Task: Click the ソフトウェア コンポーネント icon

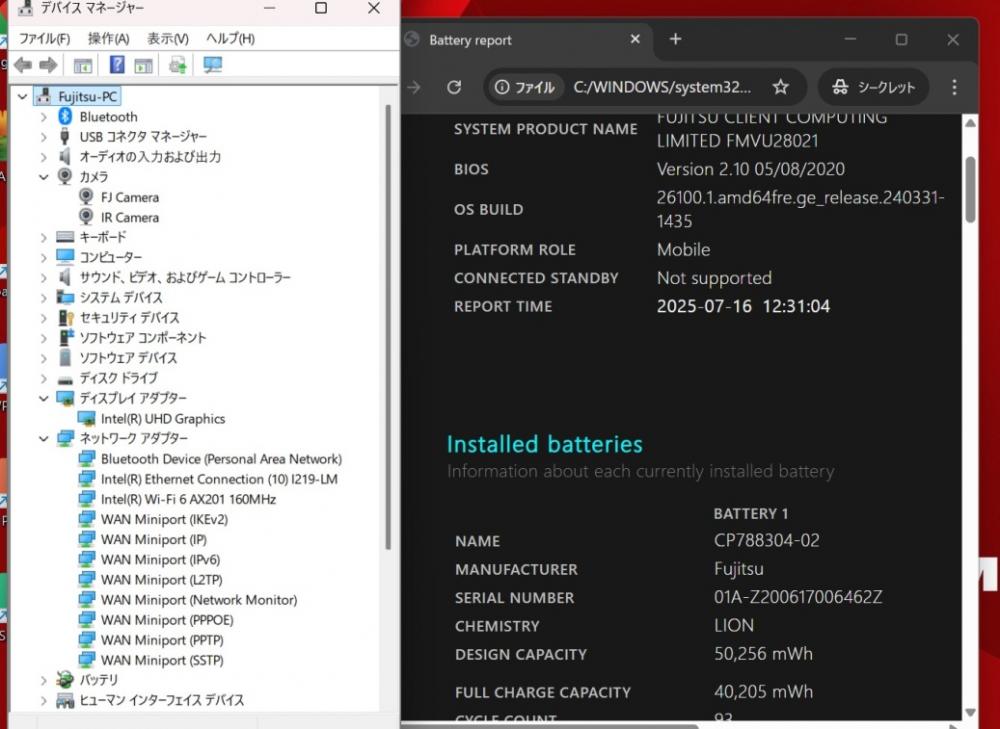Action: 65,337
